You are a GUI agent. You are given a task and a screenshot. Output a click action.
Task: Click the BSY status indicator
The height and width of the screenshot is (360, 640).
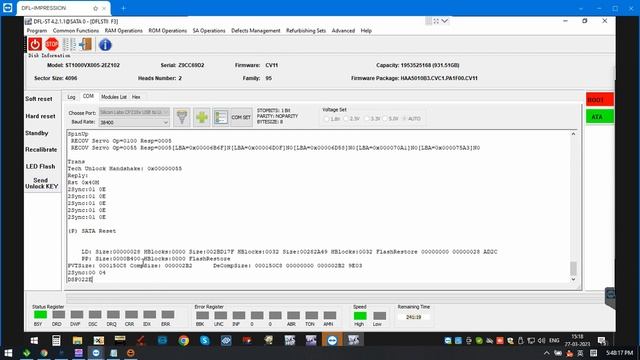pyautogui.click(x=40, y=314)
